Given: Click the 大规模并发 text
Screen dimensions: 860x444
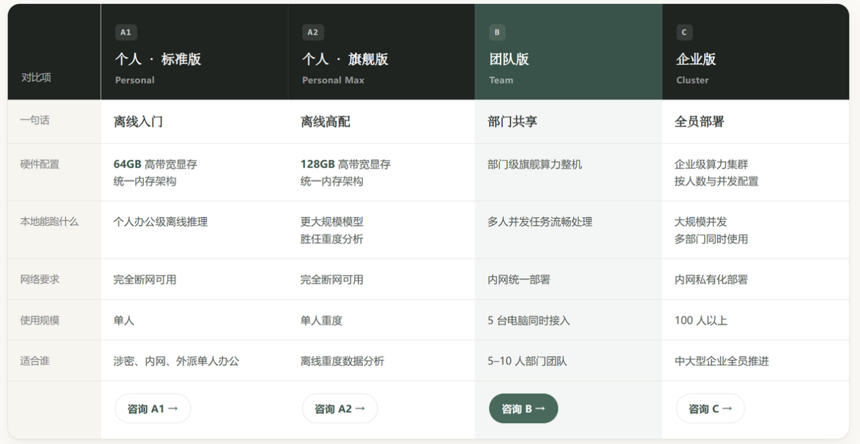Looking at the screenshot, I should coord(701,222).
